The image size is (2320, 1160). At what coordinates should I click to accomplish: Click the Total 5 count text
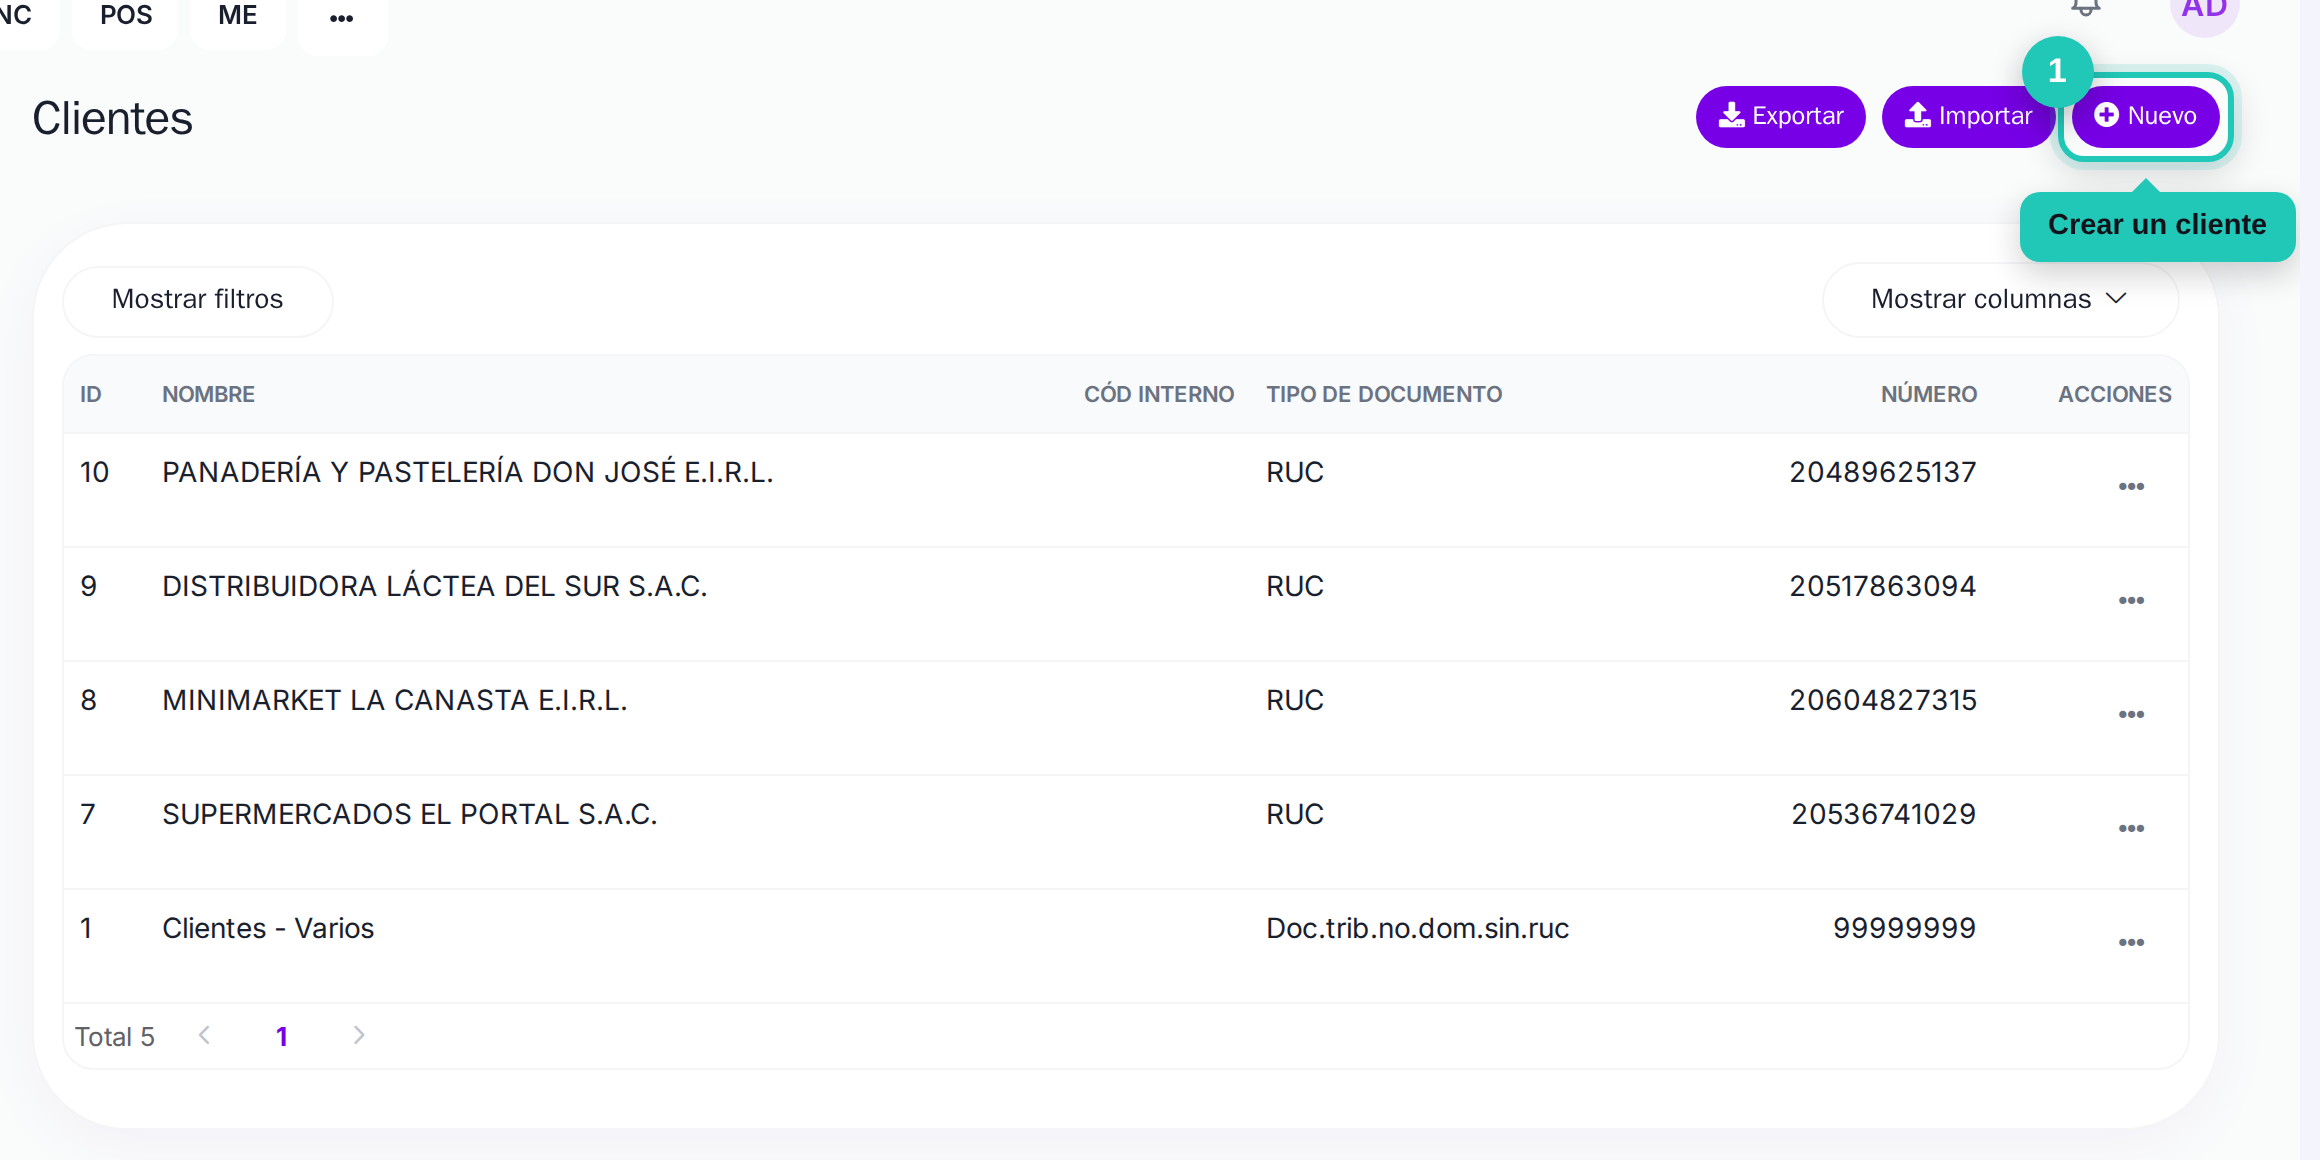(115, 1037)
